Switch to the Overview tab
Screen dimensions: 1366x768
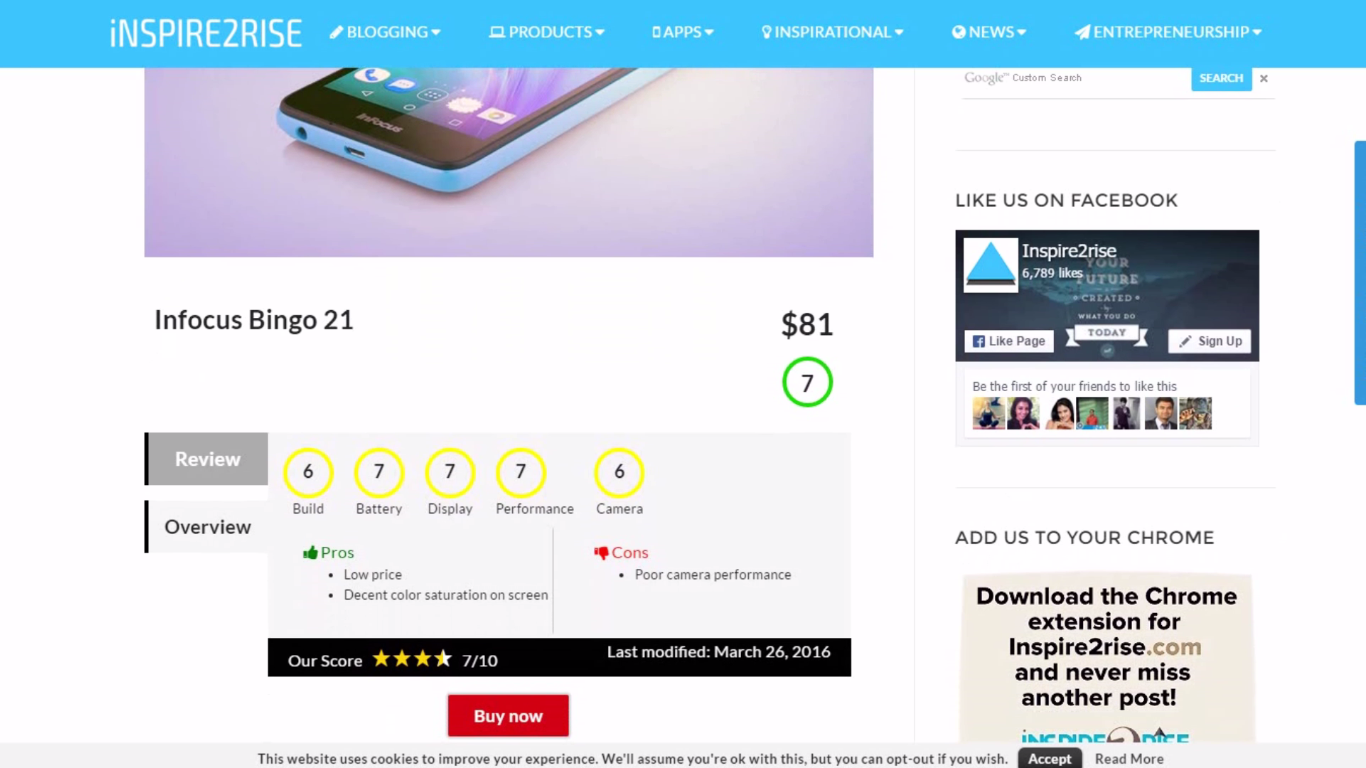(207, 527)
